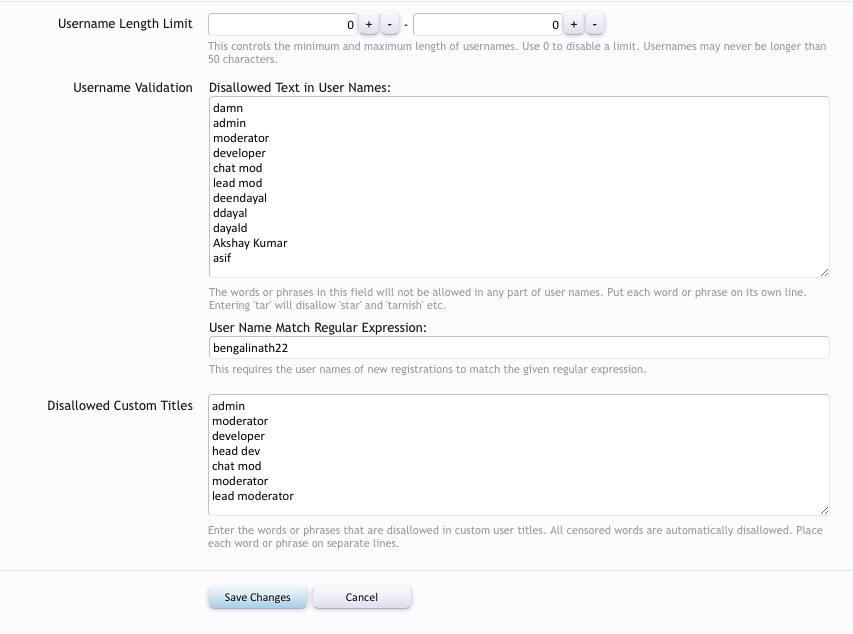
Task: Decrease the minimum username length with minus
Action: [390, 24]
